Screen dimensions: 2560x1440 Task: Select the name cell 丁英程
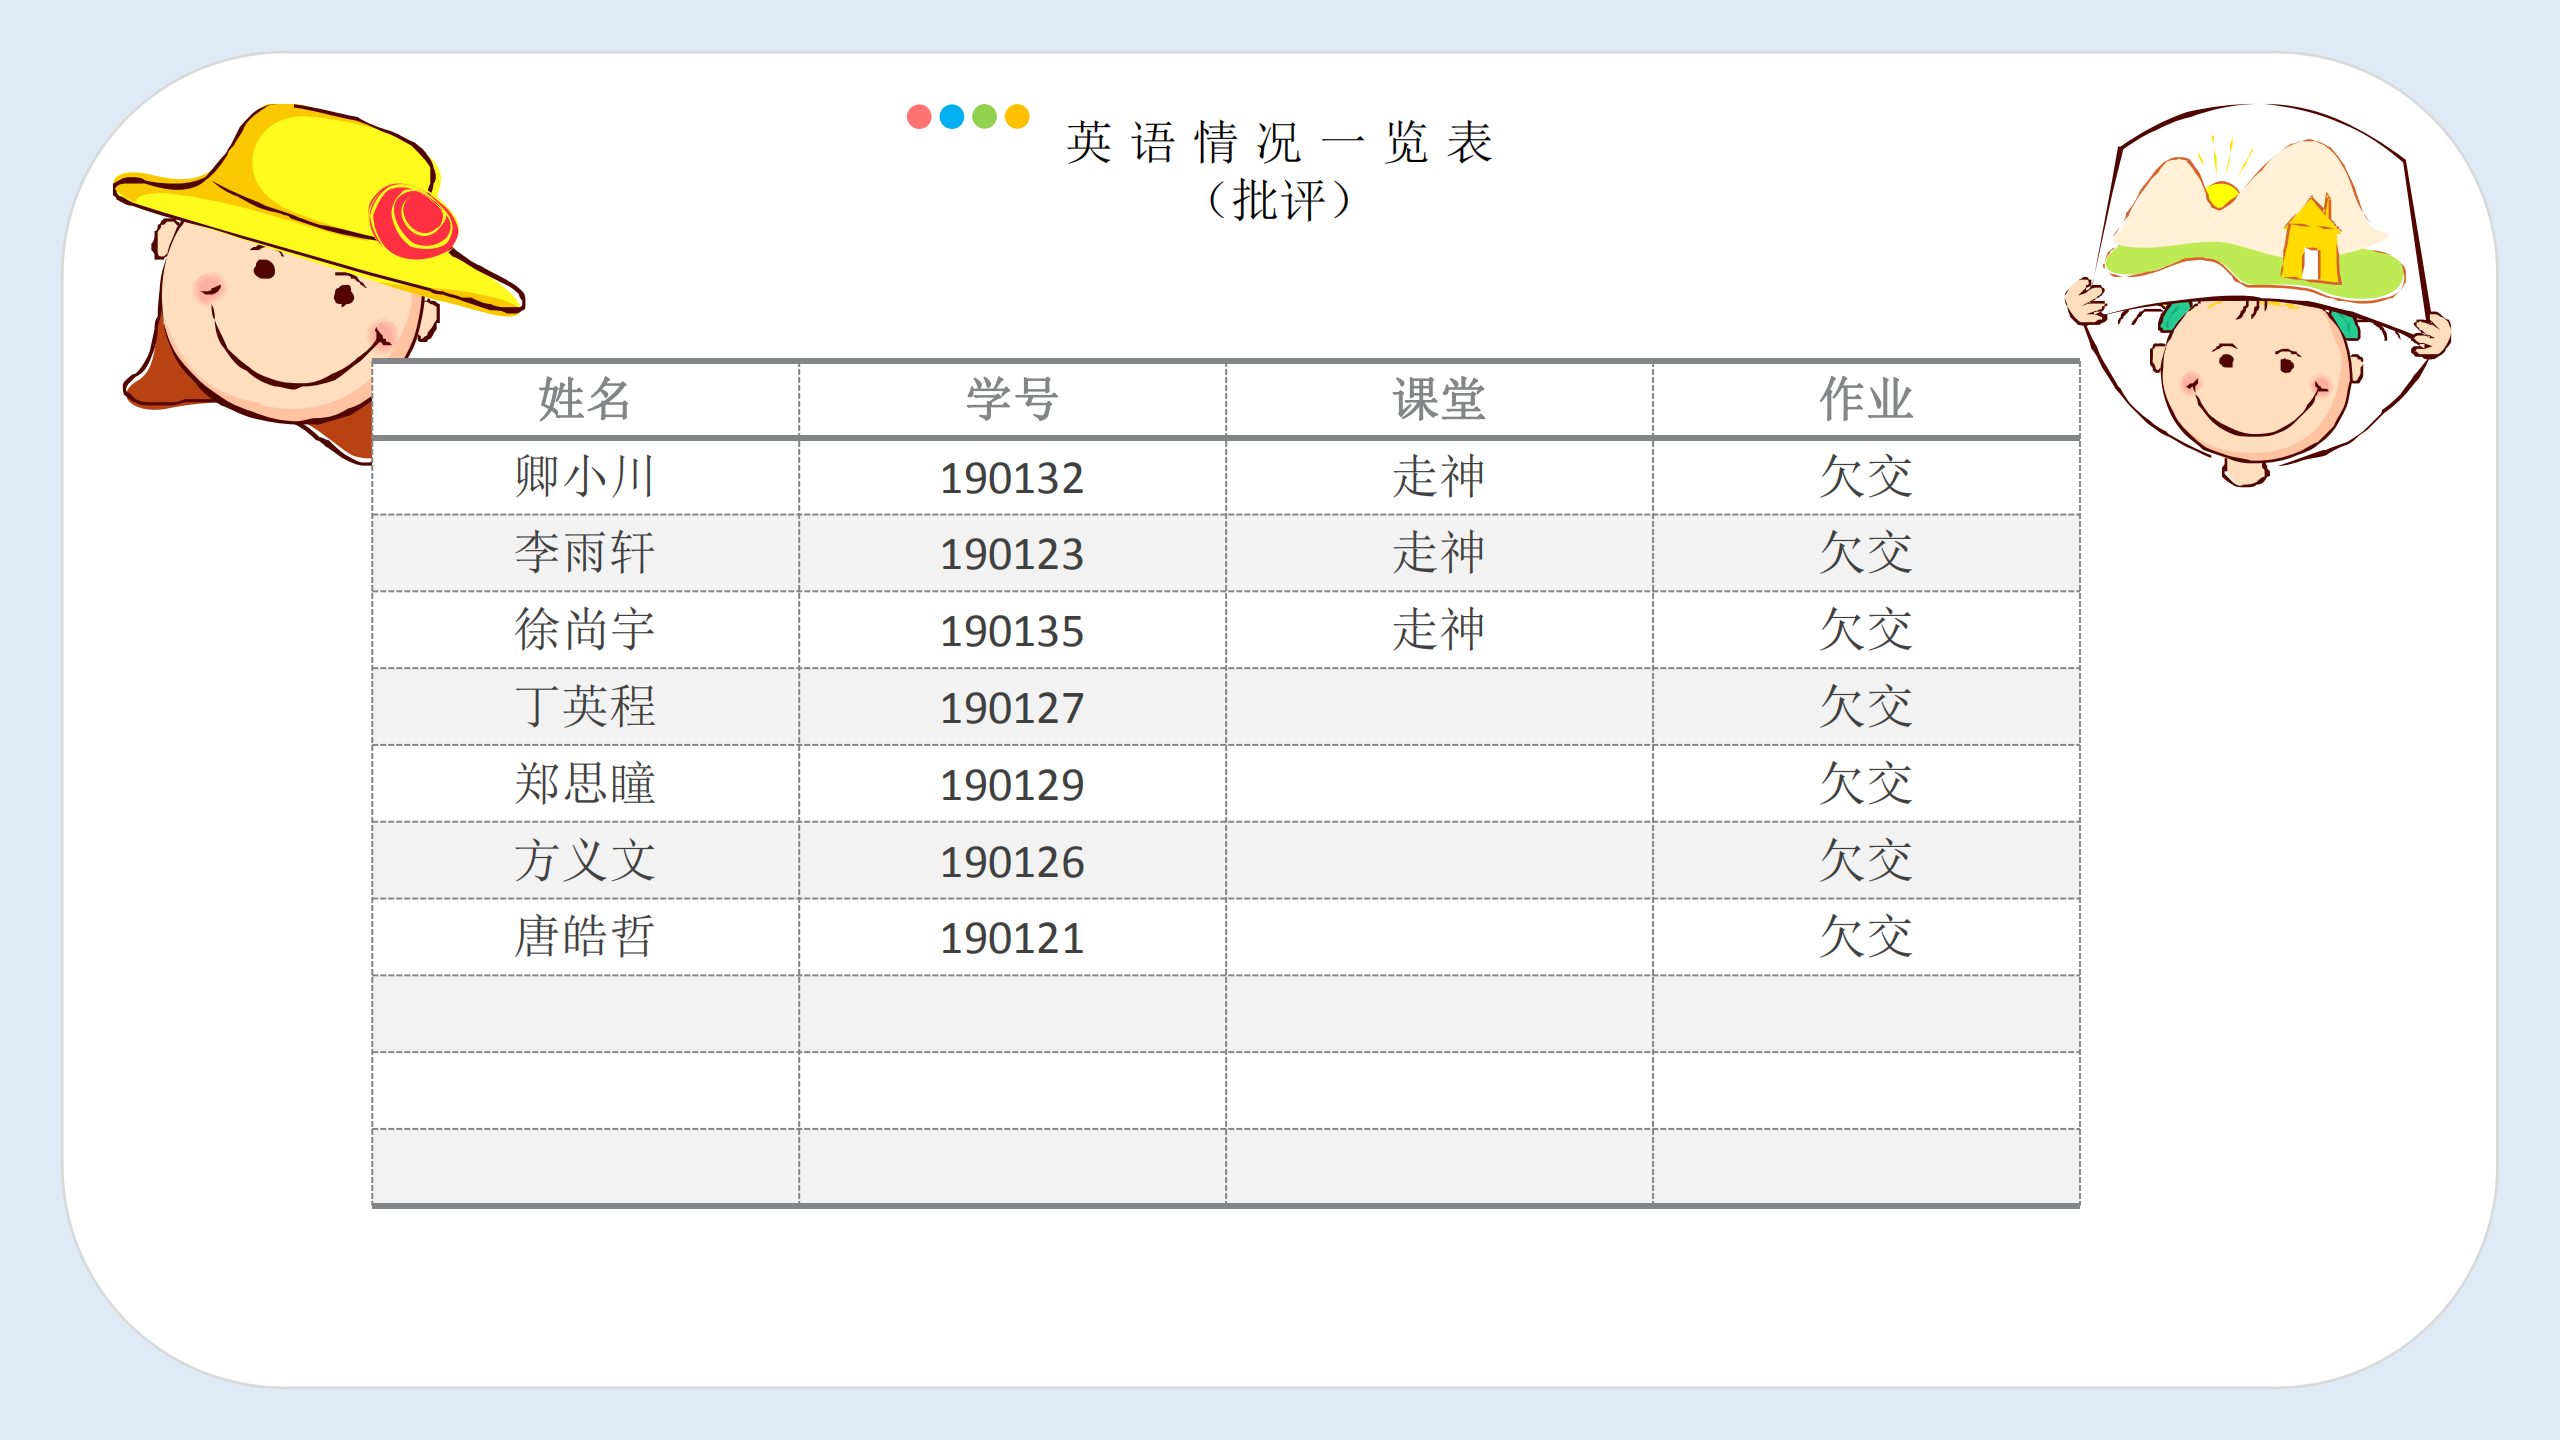pos(585,707)
